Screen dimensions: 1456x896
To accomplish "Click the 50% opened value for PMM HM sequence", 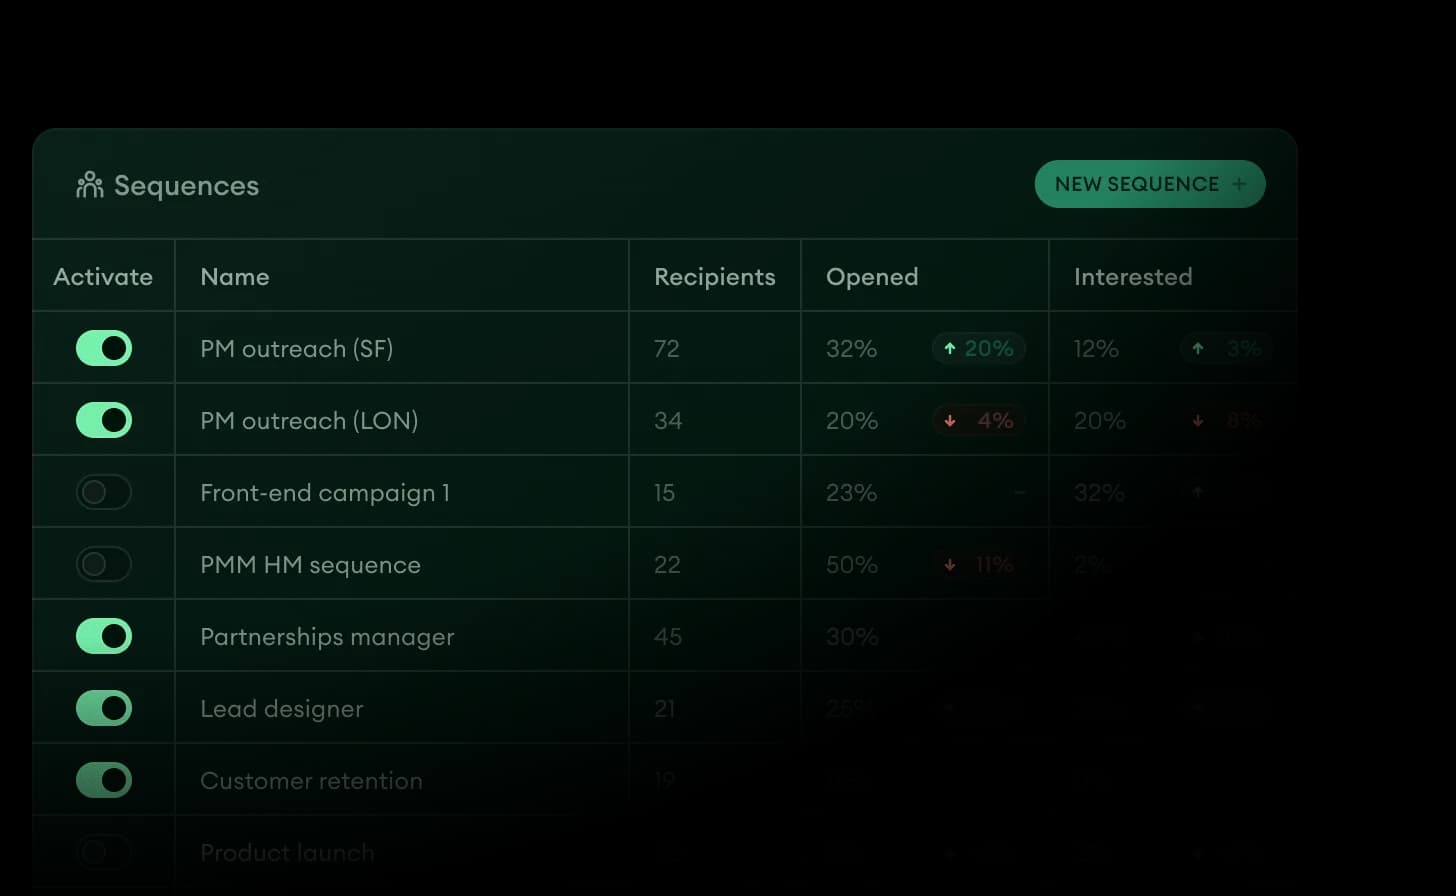I will pyautogui.click(x=850, y=564).
